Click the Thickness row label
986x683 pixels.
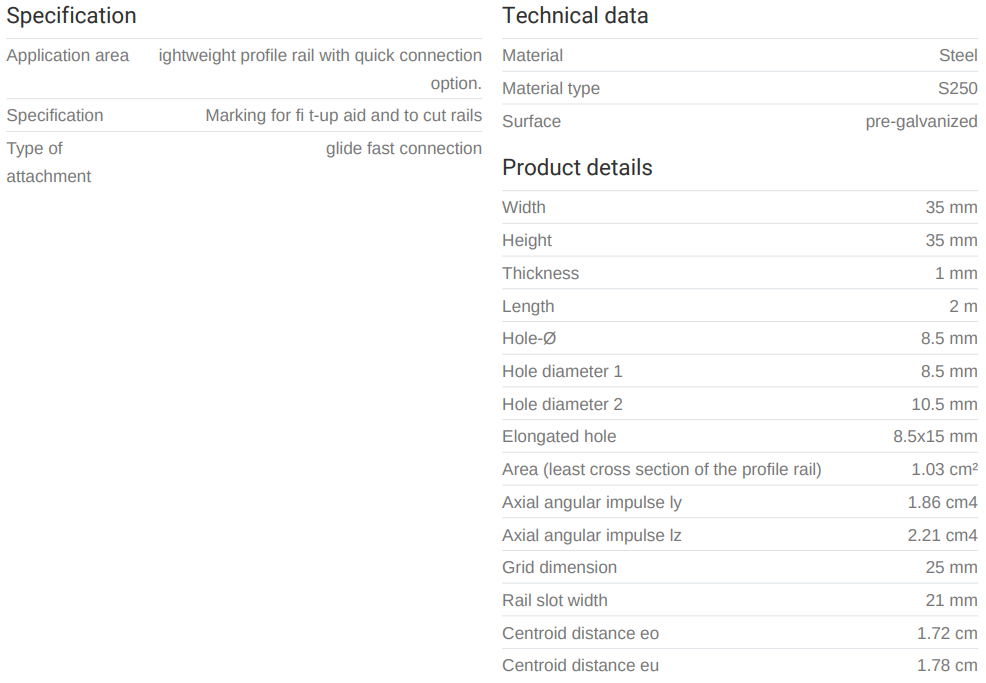[x=540, y=274]
